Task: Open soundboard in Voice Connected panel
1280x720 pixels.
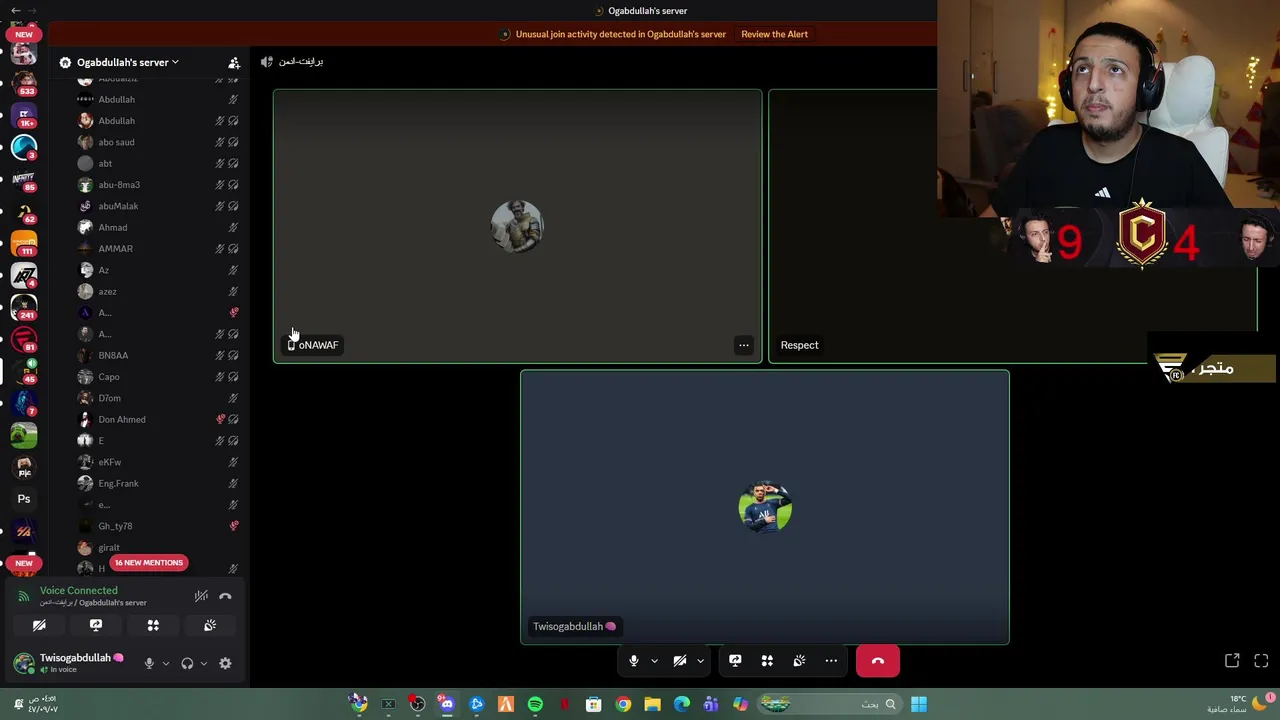Action: pyautogui.click(x=210, y=625)
